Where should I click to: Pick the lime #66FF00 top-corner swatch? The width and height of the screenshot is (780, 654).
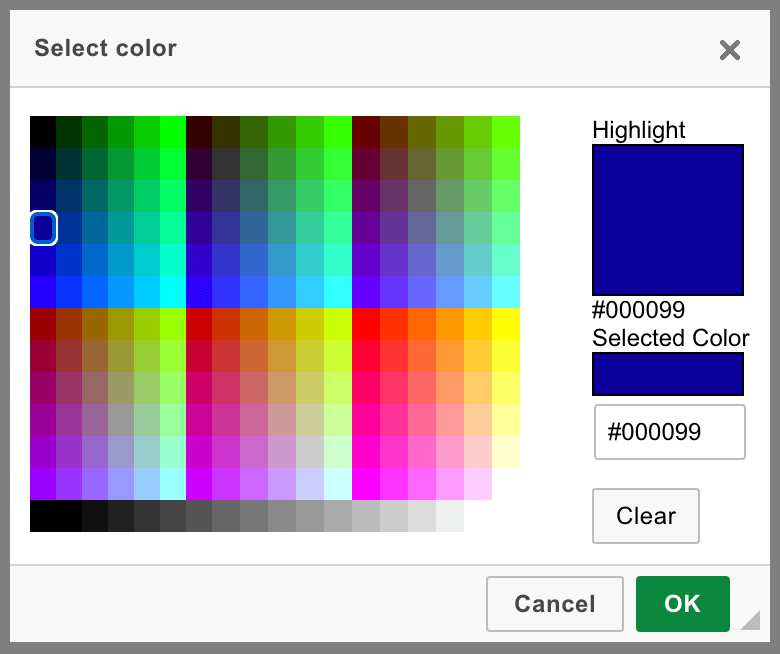pyautogui.click(x=506, y=132)
